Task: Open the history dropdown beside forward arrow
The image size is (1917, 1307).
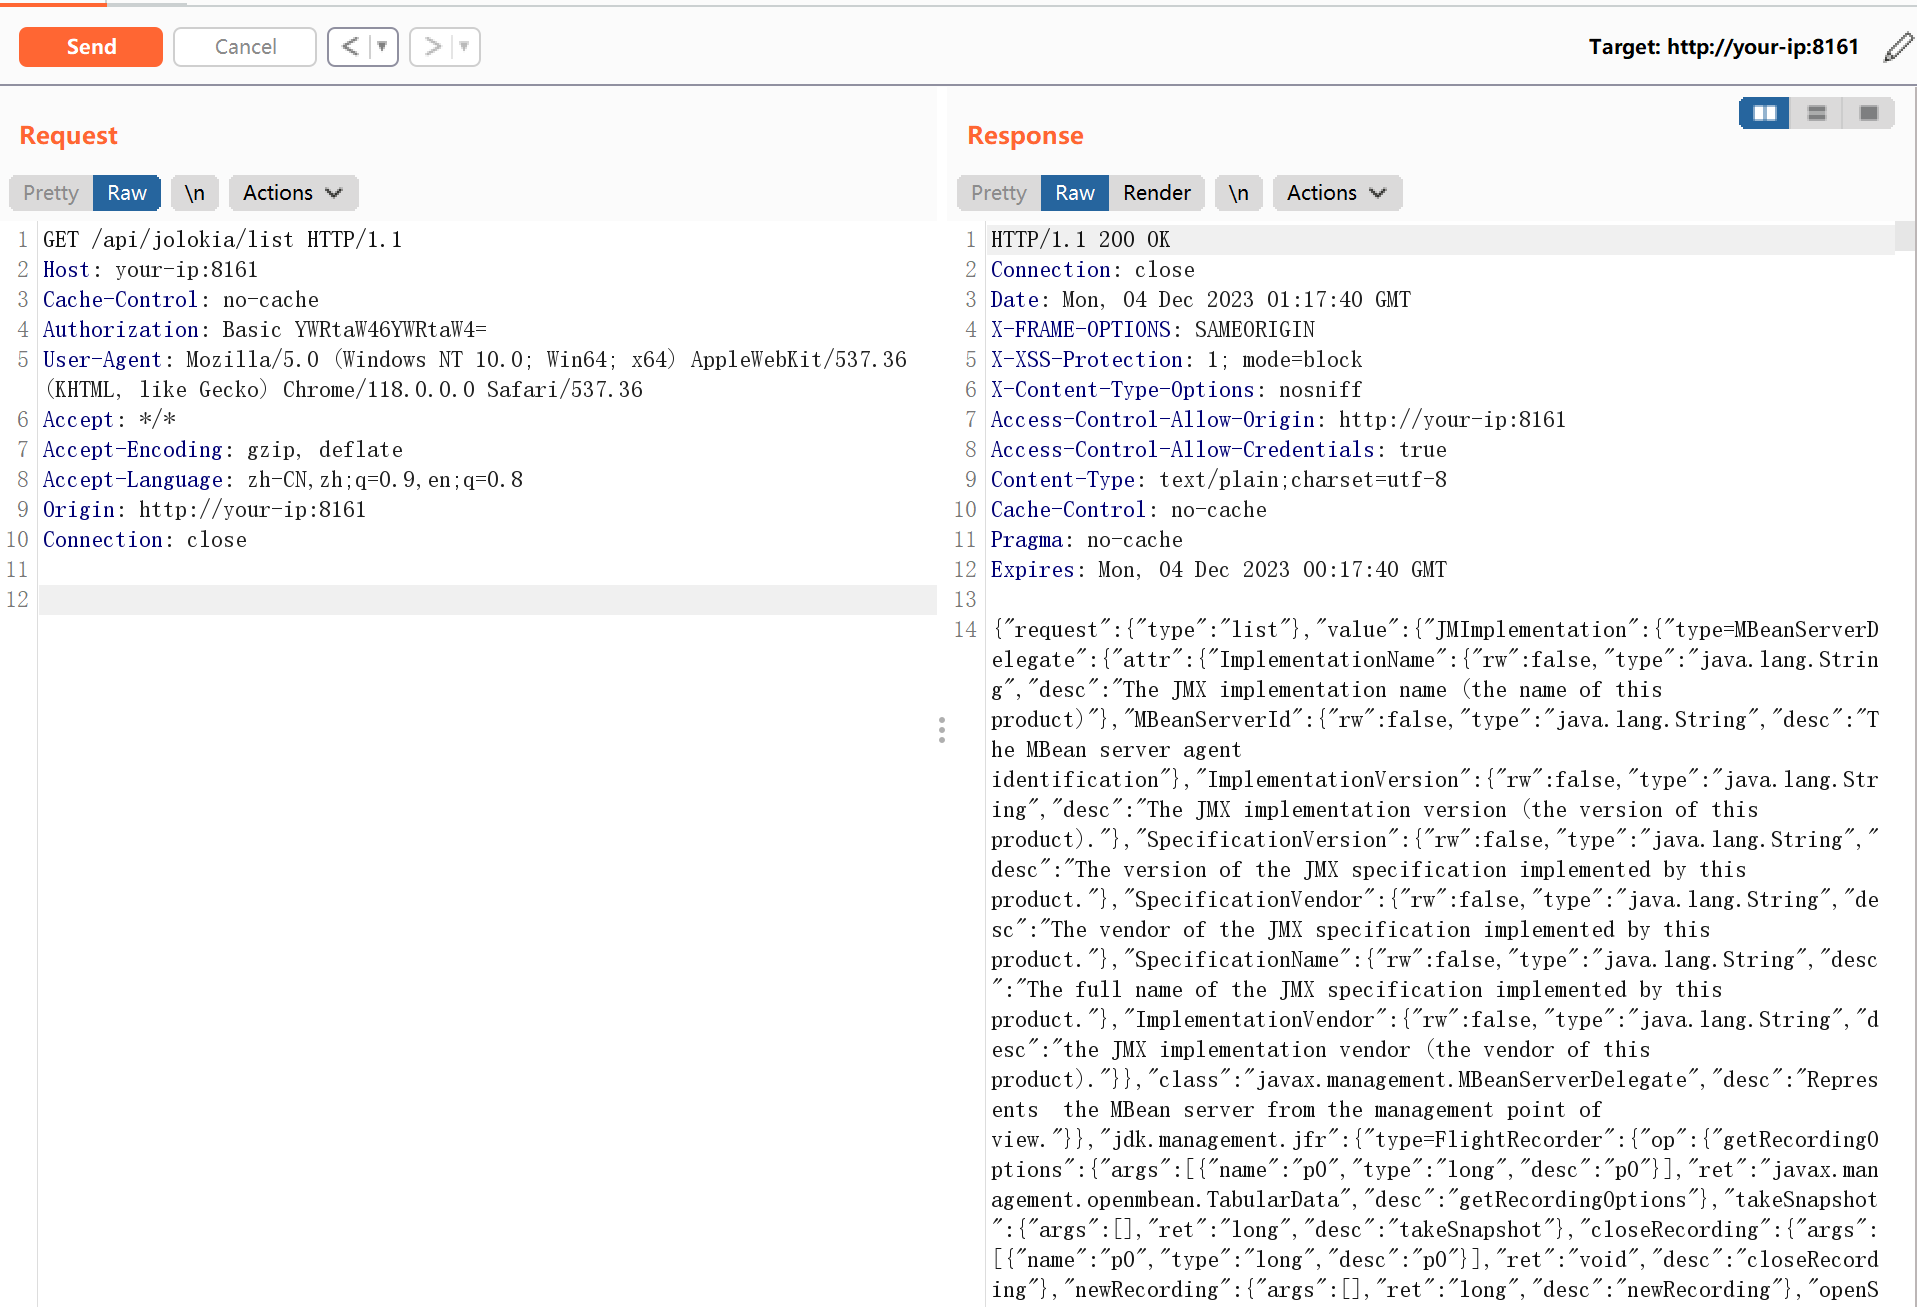Action: coord(464,47)
